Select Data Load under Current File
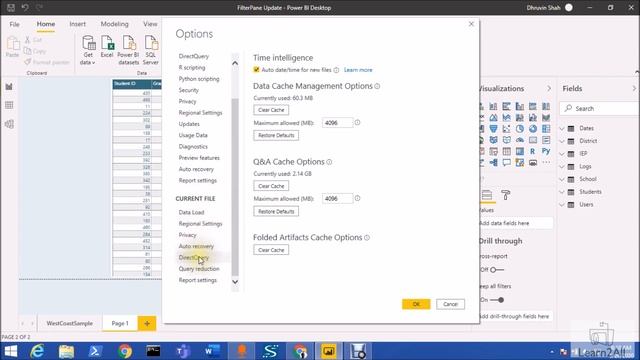640x360 pixels. [191, 213]
